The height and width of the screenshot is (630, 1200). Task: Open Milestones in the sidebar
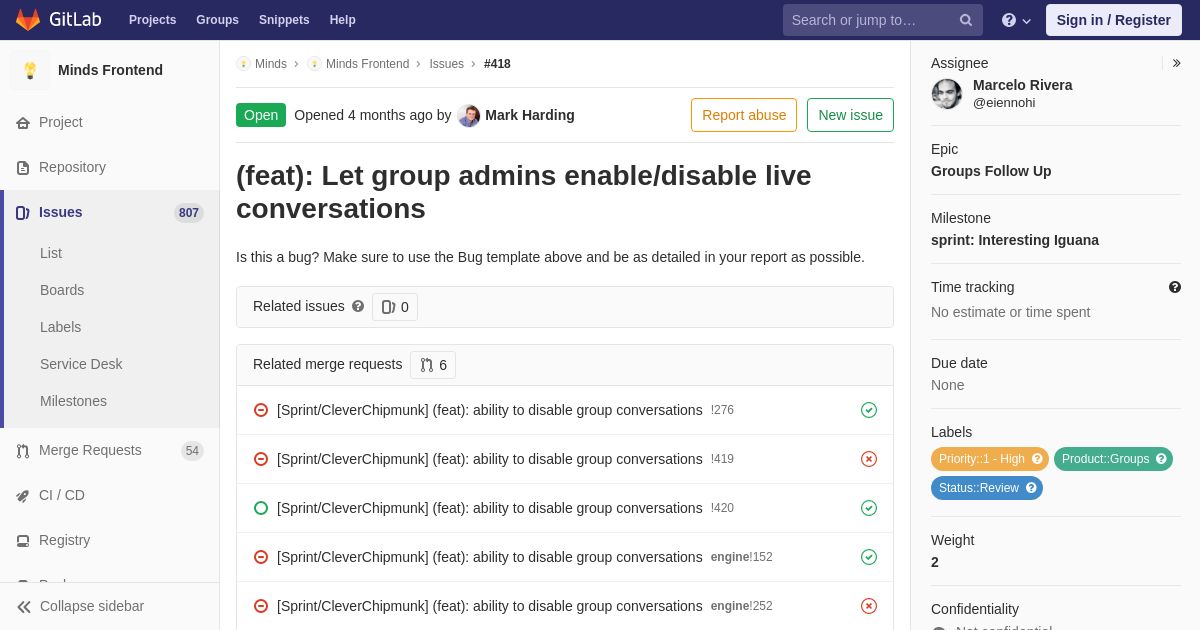[73, 401]
